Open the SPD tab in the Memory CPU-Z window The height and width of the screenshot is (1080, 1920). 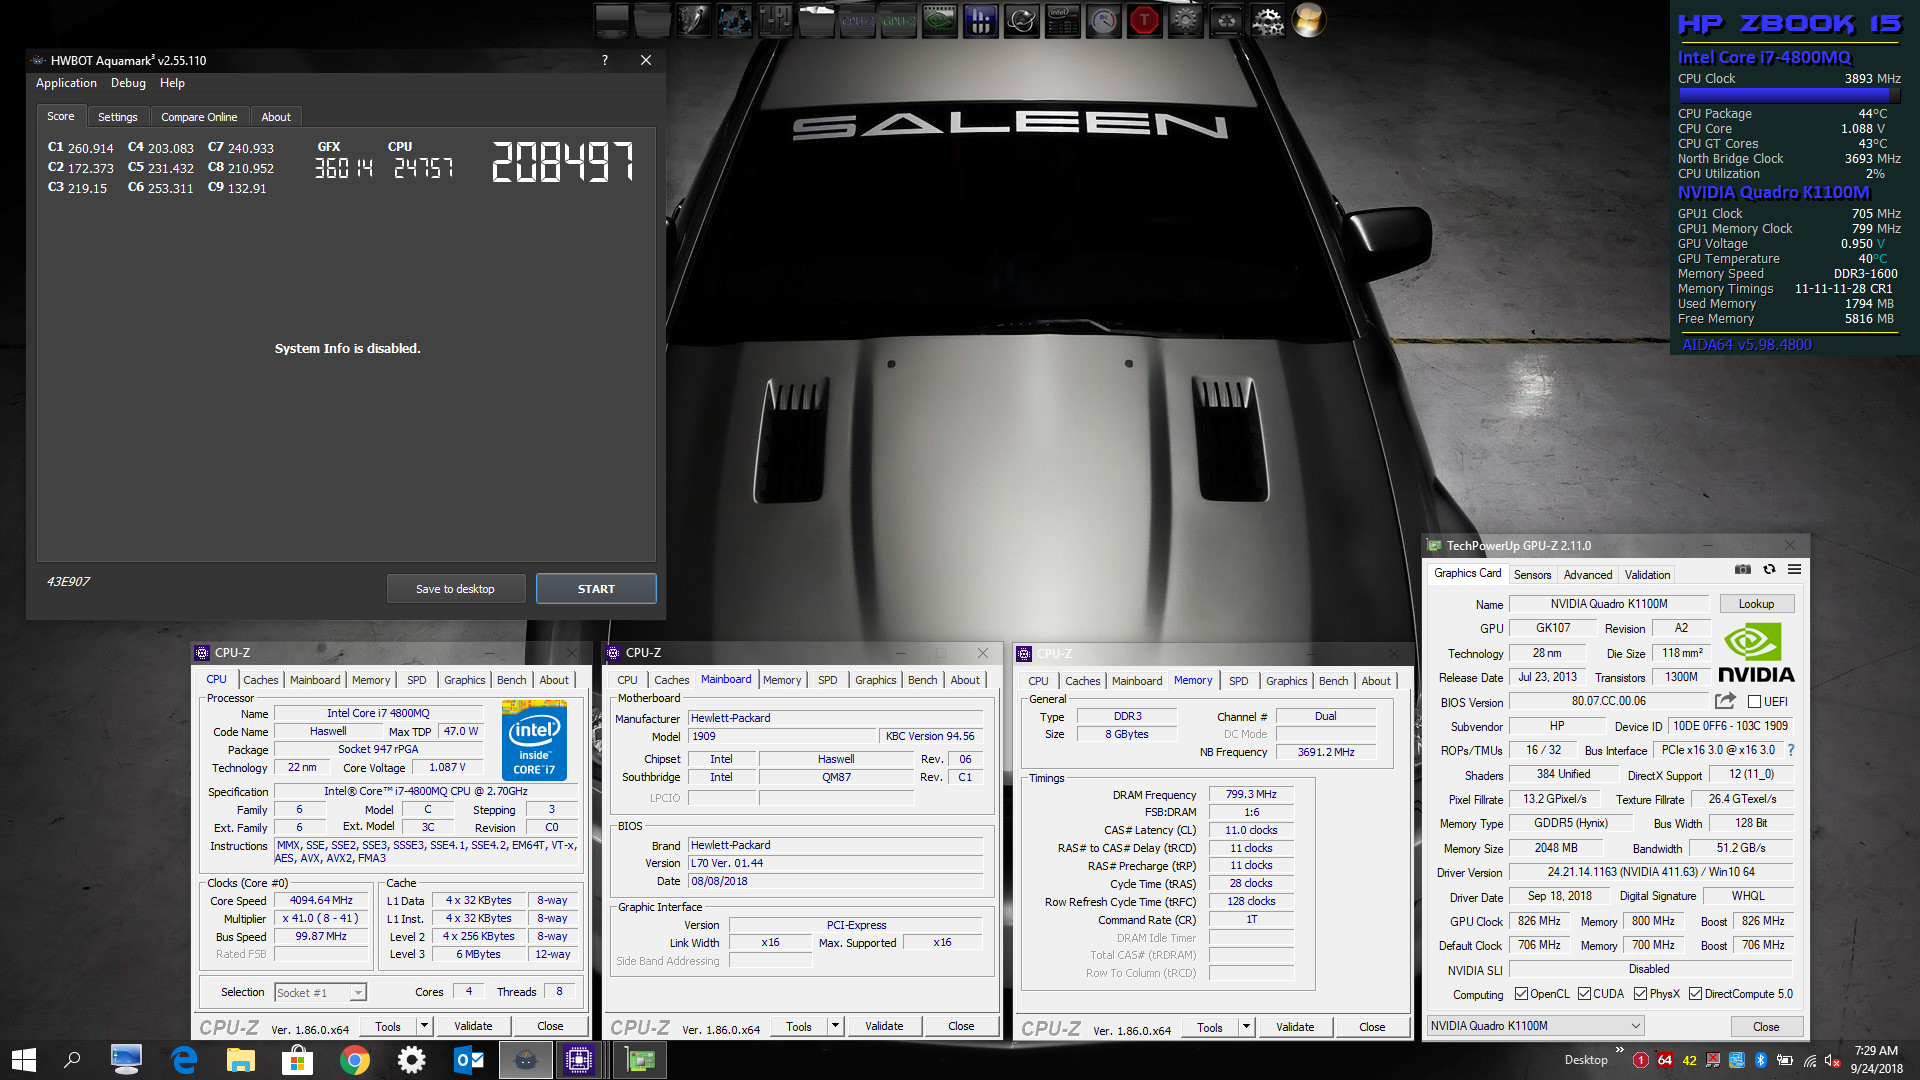[1238, 681]
